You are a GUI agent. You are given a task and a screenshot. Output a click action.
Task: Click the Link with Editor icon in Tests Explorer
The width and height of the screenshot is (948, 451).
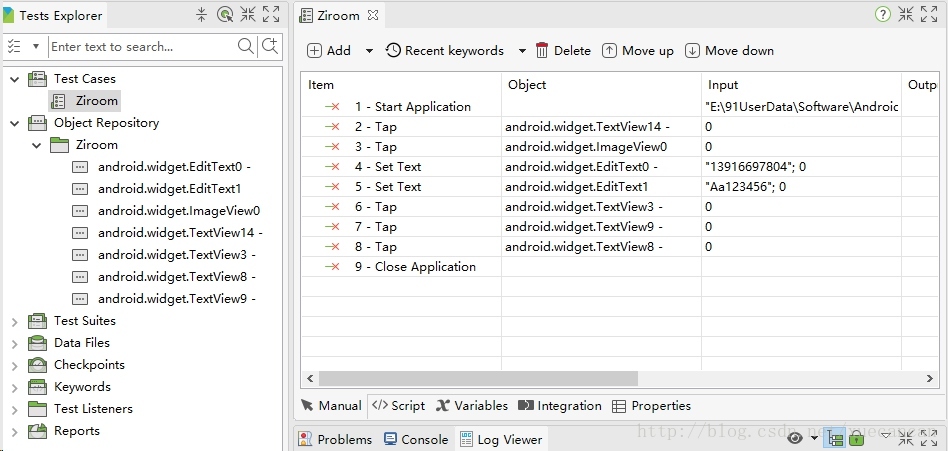click(x=225, y=15)
